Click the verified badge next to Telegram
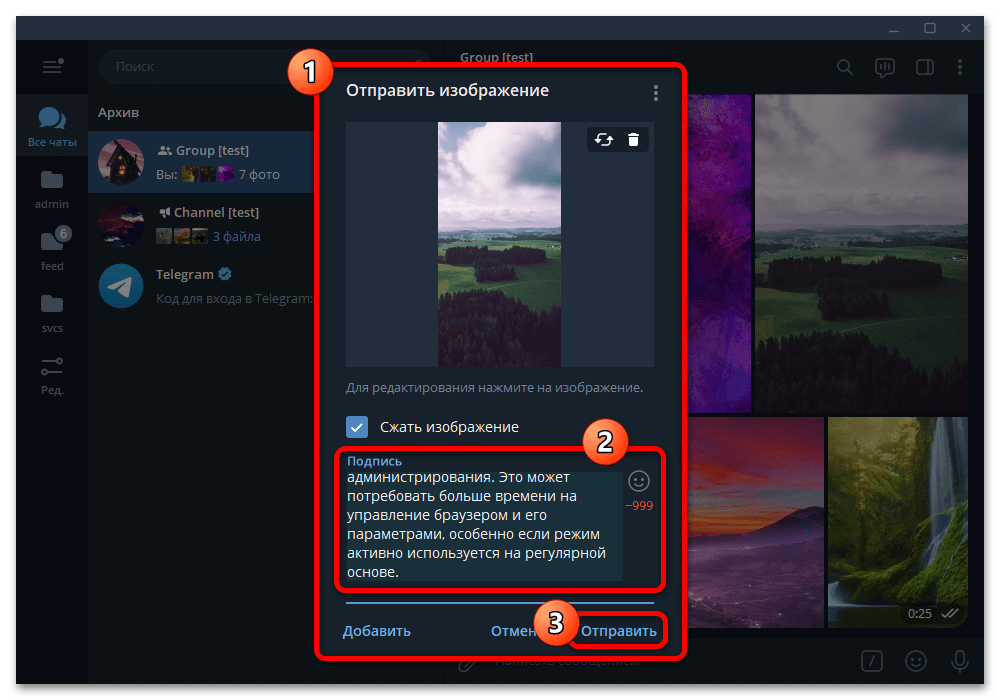The height and width of the screenshot is (700, 1000). coord(224,274)
